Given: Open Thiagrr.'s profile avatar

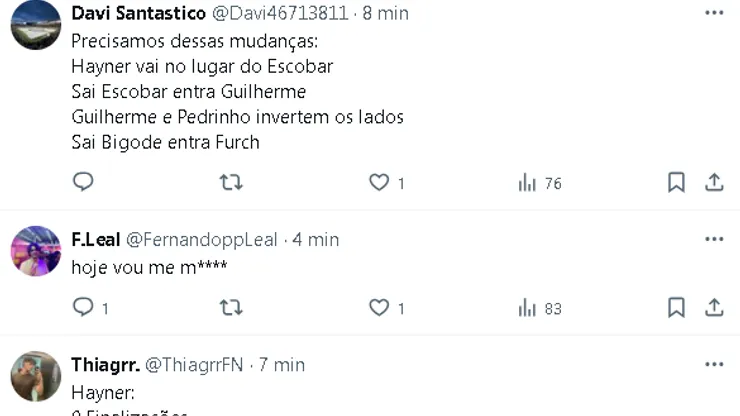Looking at the screenshot, I should point(36,376).
